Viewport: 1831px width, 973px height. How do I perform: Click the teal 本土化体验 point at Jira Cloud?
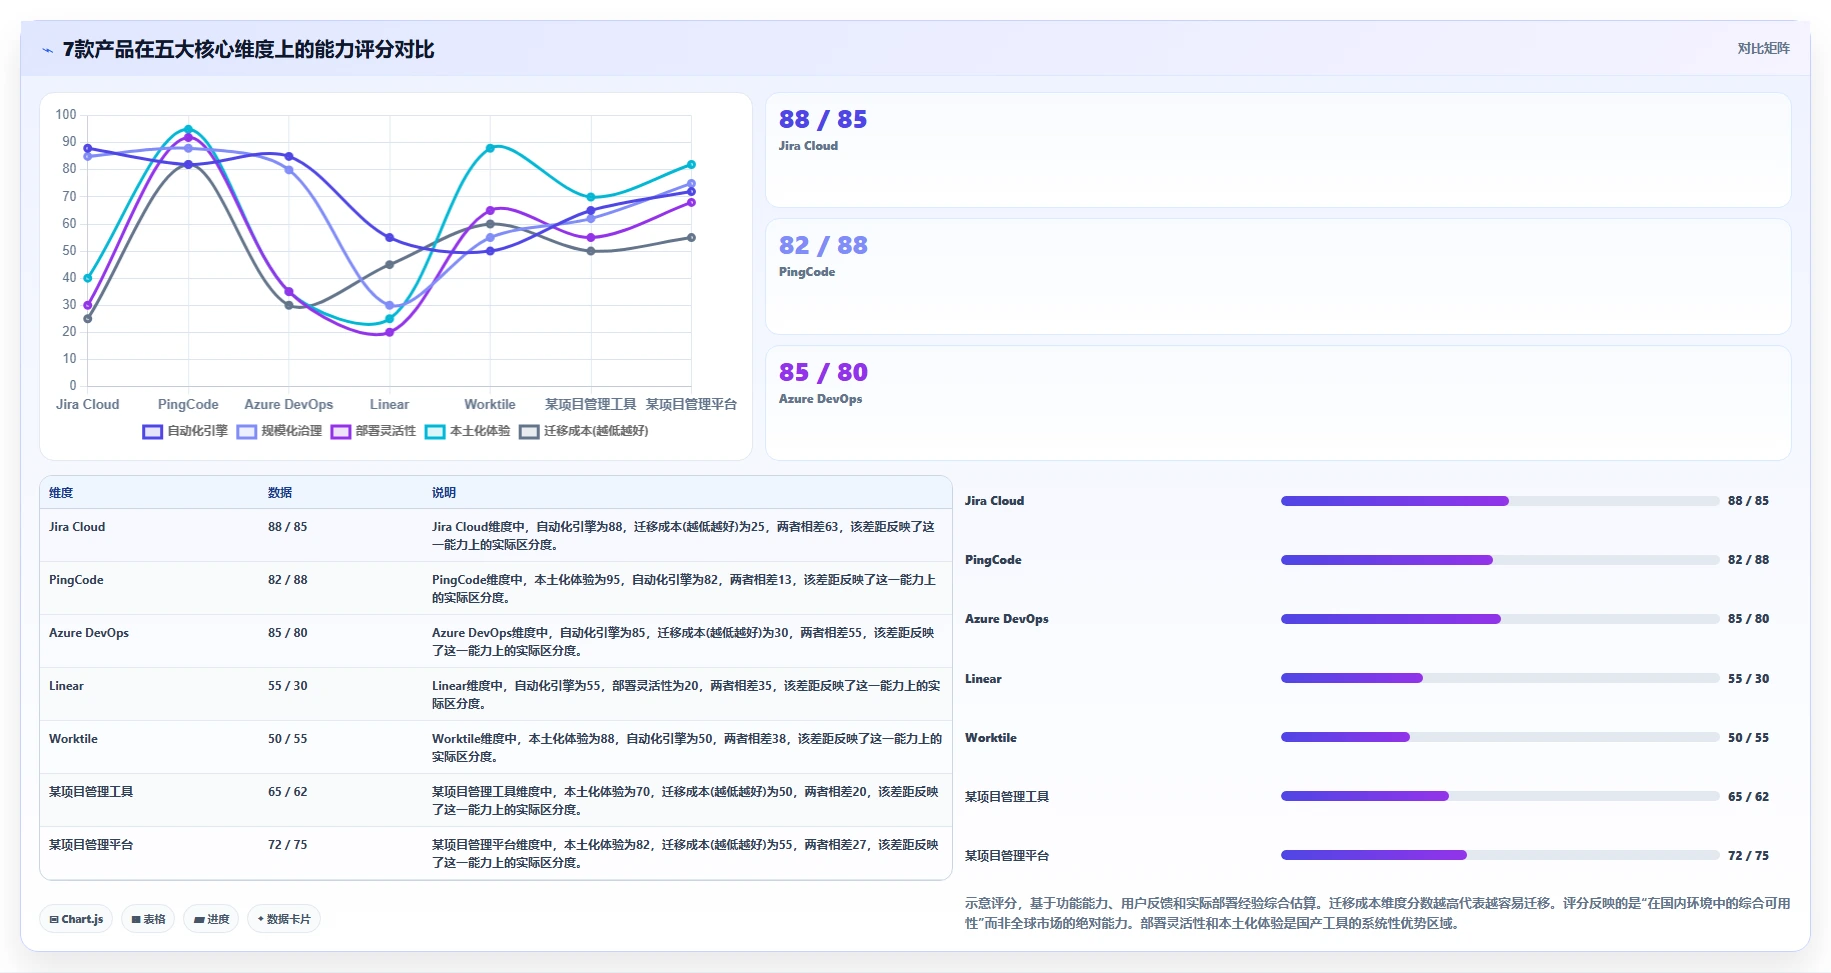[88, 278]
